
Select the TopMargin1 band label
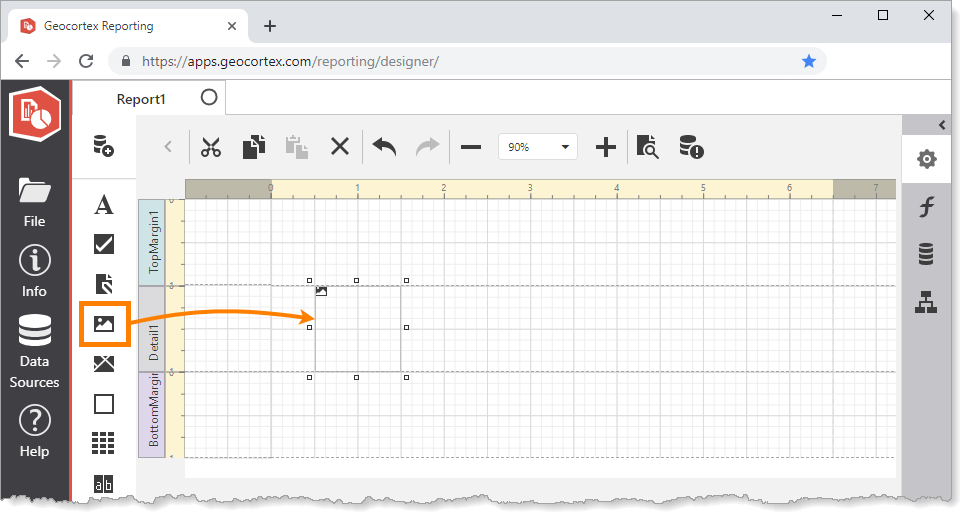[x=152, y=242]
